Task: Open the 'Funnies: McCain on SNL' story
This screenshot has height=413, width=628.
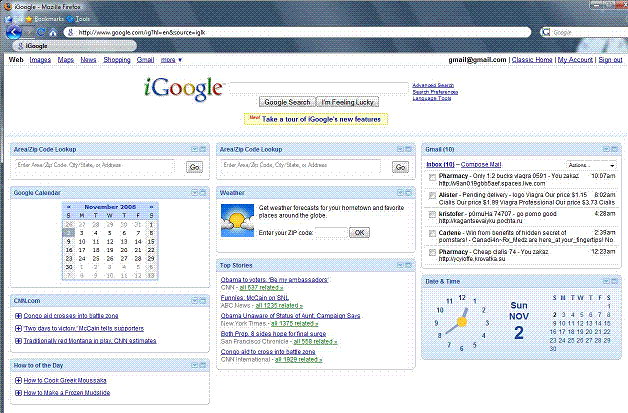Action: [x=255, y=298]
